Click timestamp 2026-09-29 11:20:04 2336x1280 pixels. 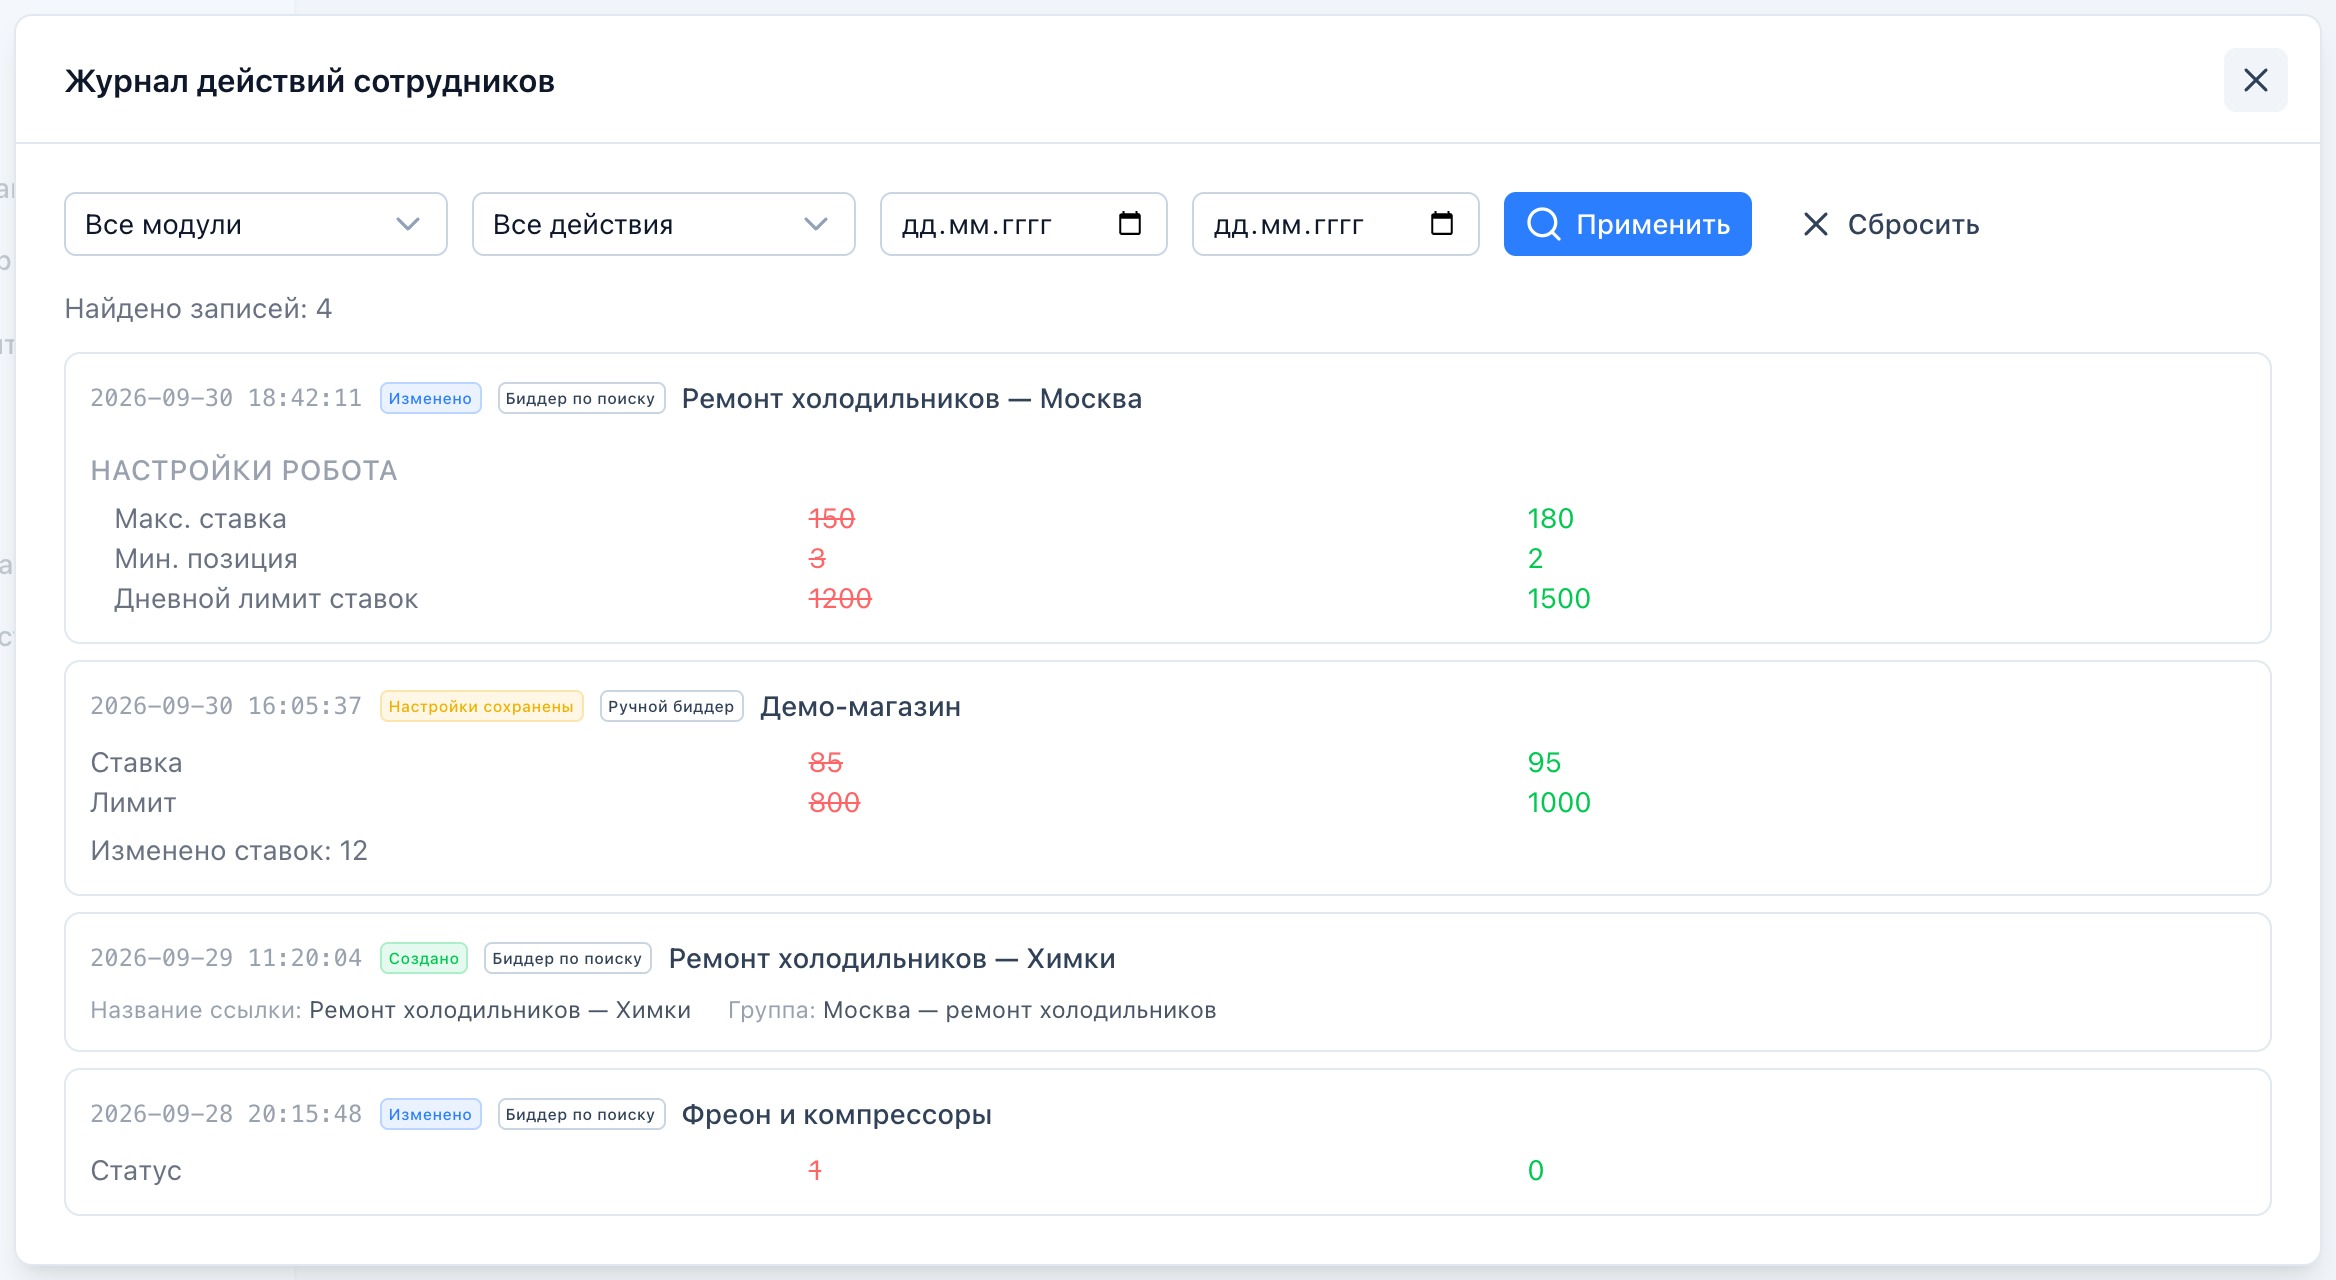pyautogui.click(x=226, y=958)
